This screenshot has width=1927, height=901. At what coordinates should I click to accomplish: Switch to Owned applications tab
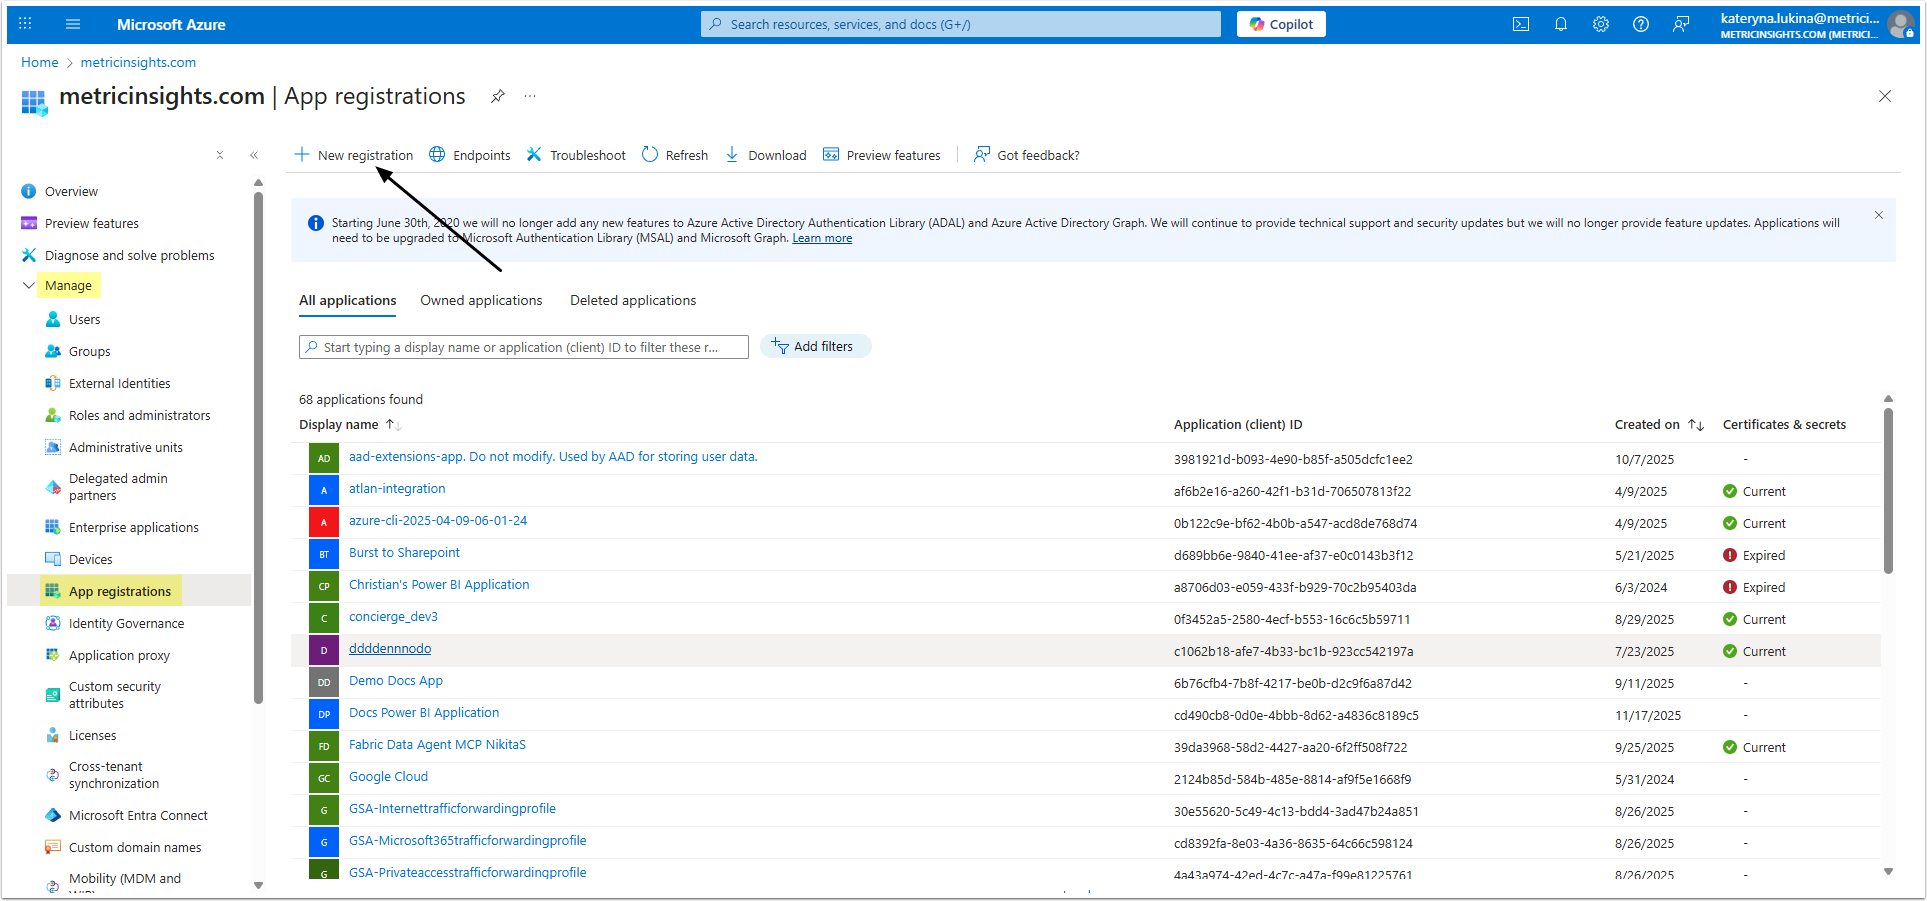coord(481,300)
